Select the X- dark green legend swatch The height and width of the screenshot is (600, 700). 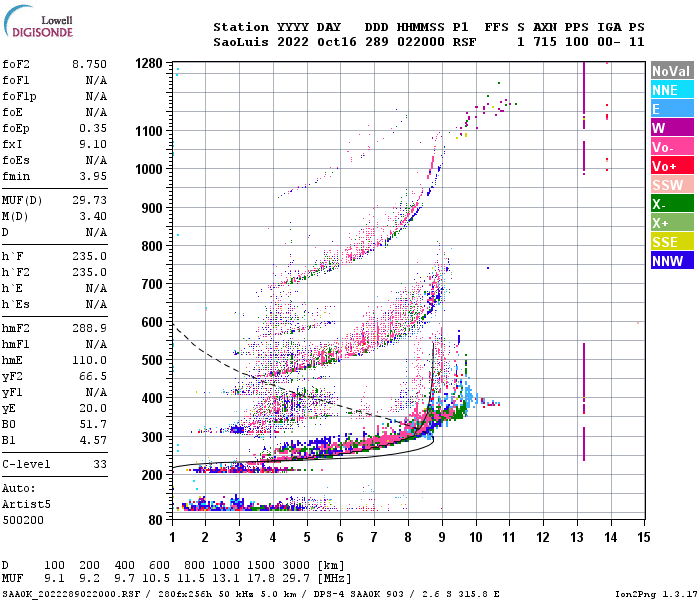pyautogui.click(x=672, y=204)
